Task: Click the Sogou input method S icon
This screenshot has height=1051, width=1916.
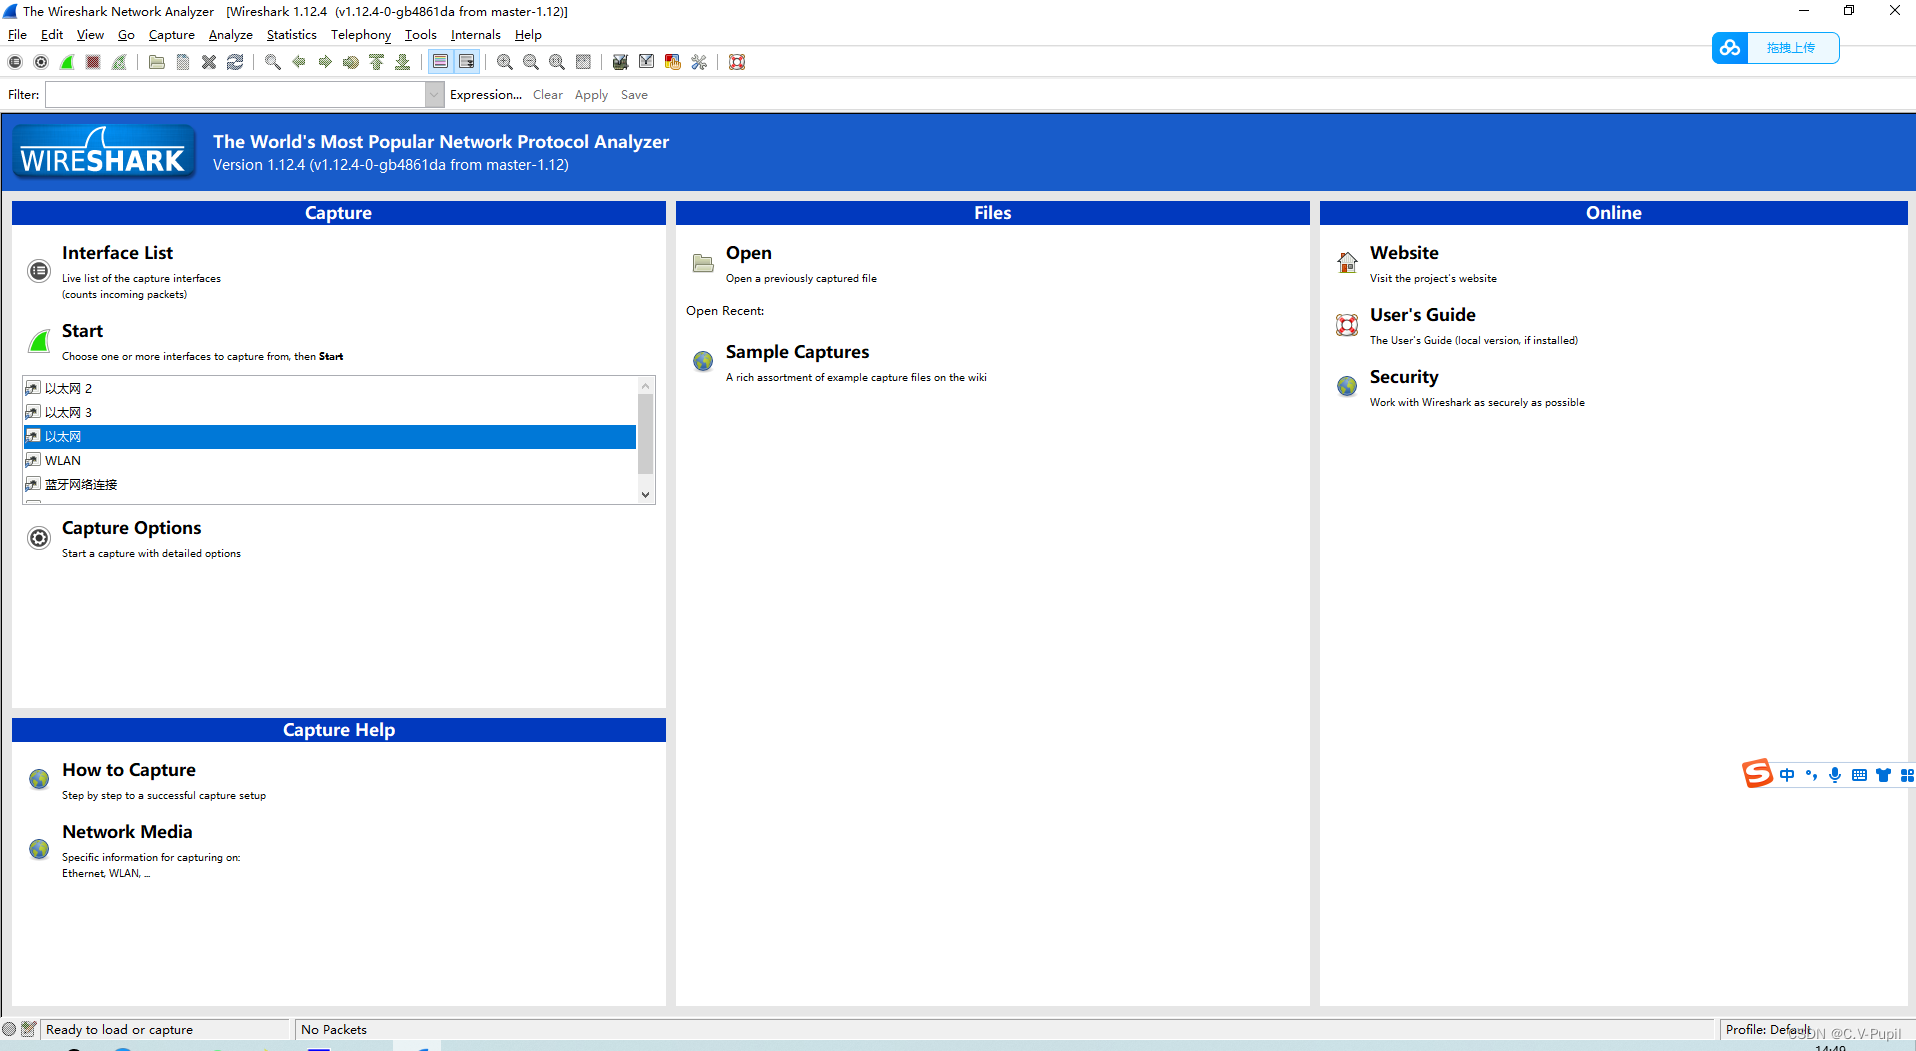Action: pos(1757,774)
